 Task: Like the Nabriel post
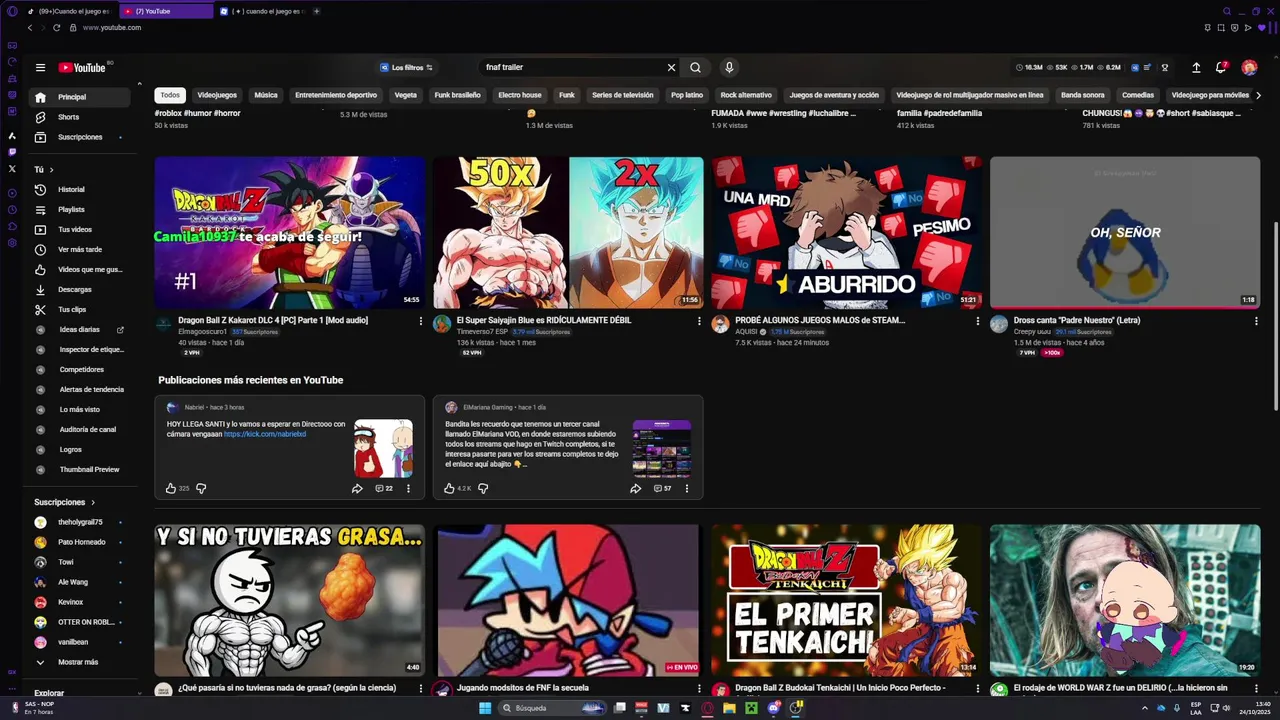point(171,489)
